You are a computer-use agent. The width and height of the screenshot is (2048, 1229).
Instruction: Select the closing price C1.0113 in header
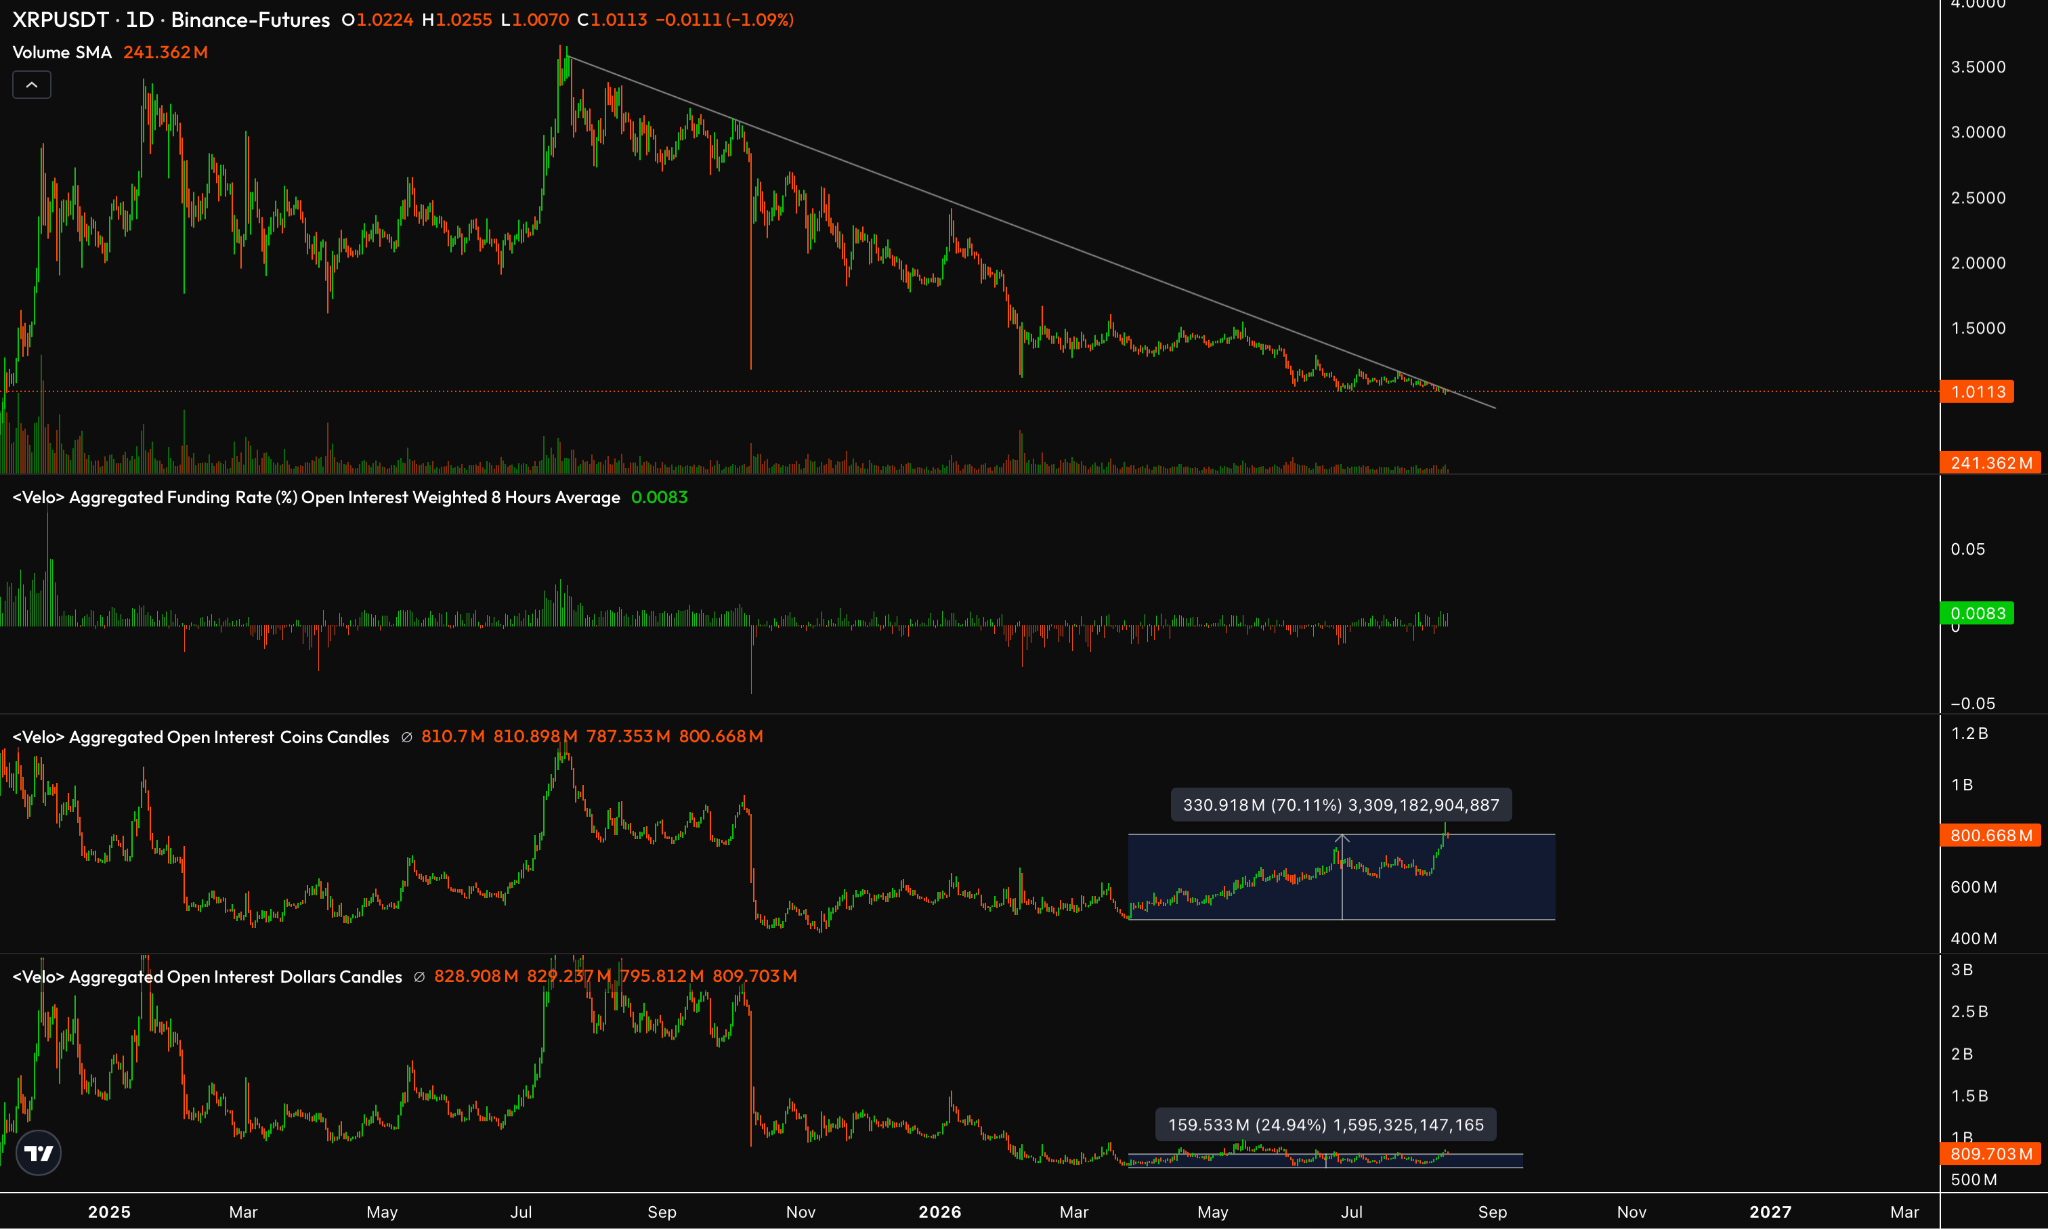[x=612, y=20]
